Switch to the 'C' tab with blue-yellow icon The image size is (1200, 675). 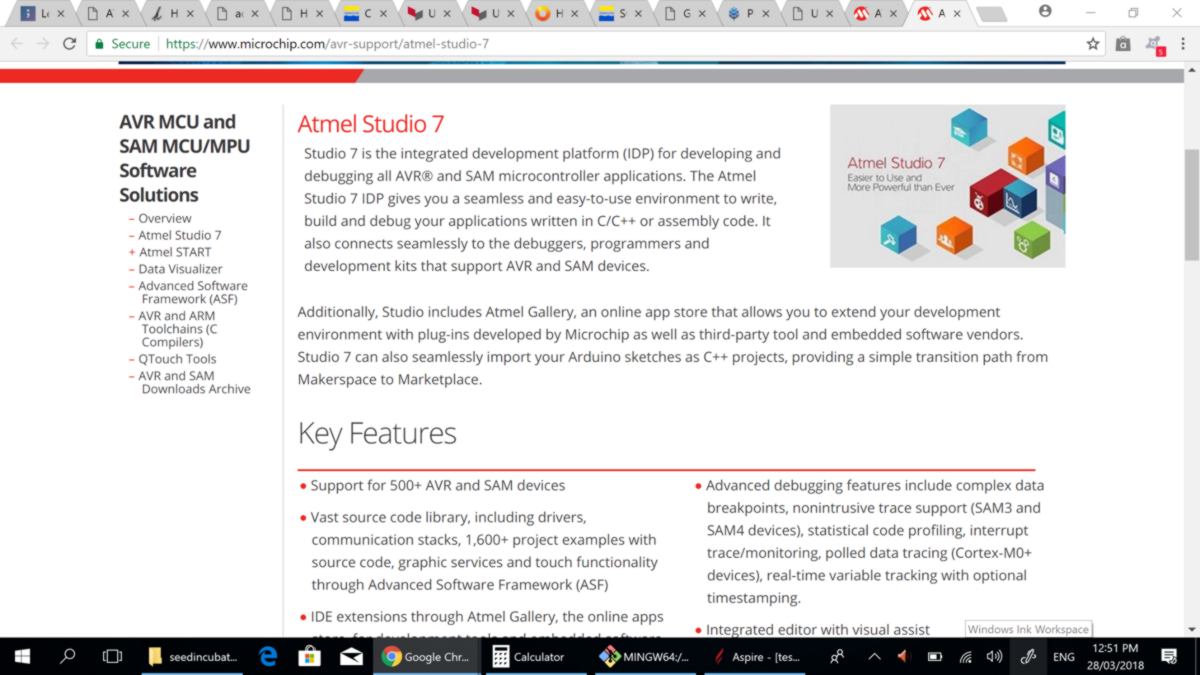click(366, 14)
